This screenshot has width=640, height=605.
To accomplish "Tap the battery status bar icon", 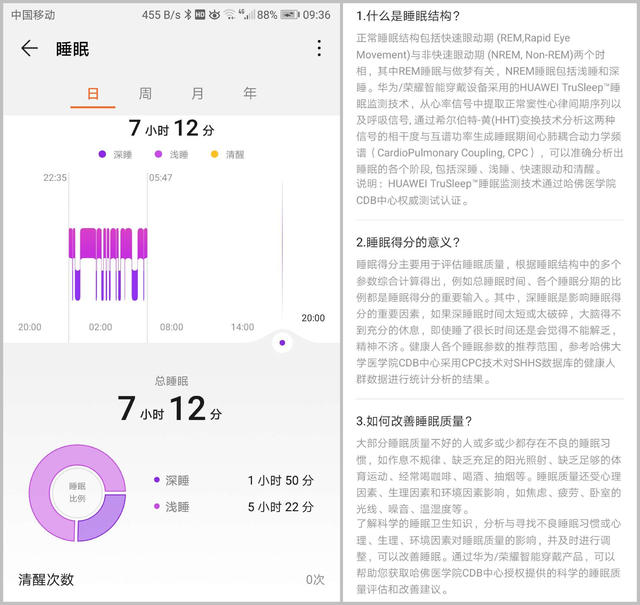I will point(290,15).
